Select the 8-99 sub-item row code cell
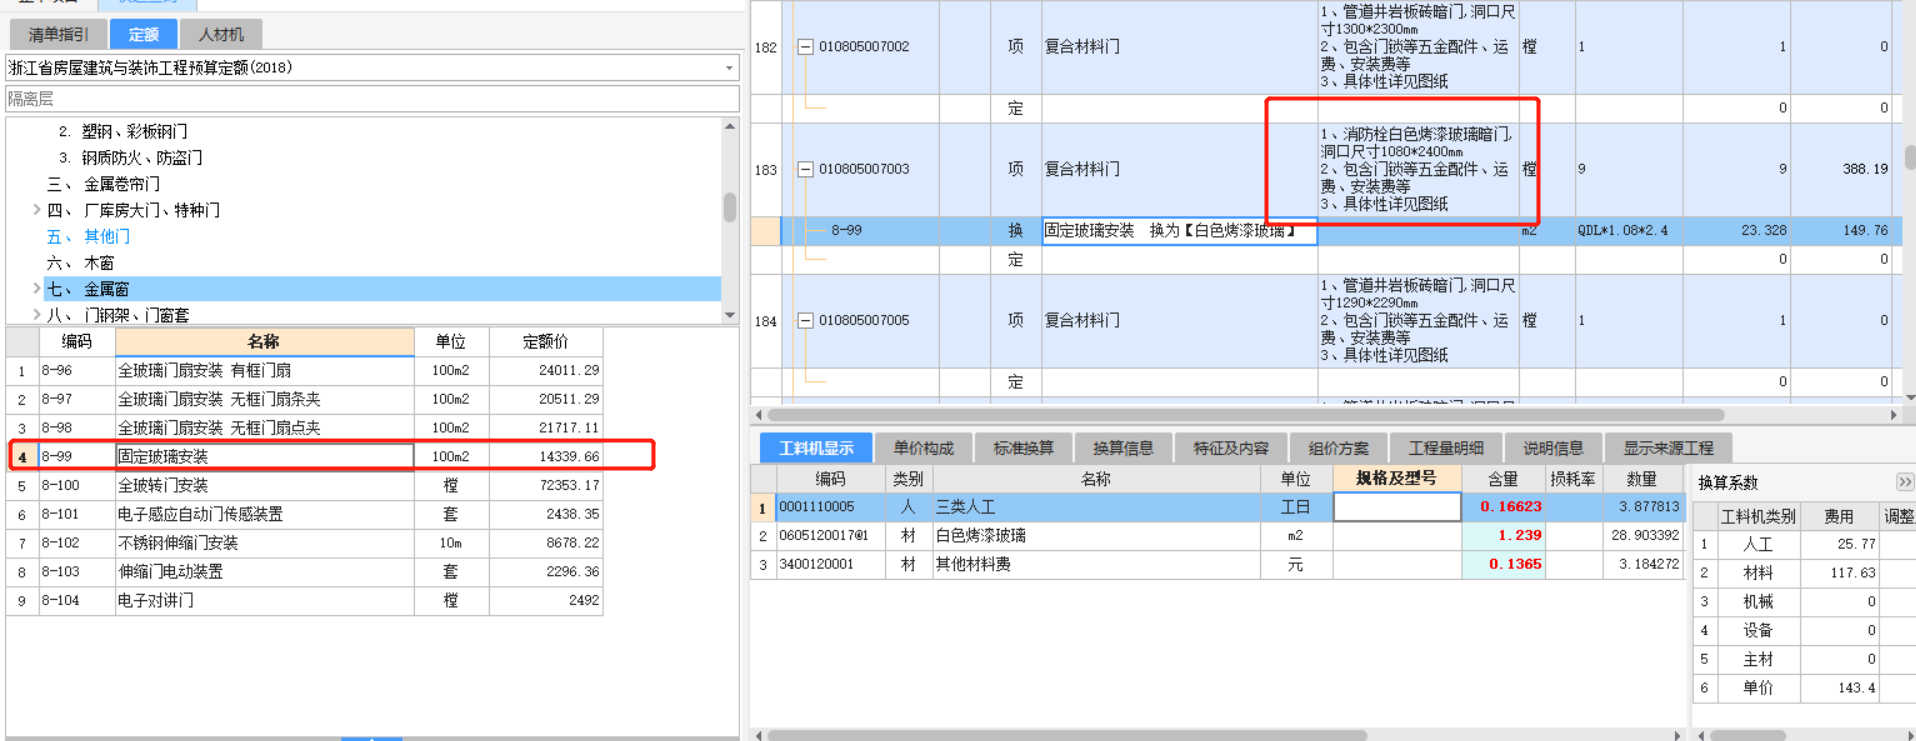The height and width of the screenshot is (741, 1916). coord(846,231)
